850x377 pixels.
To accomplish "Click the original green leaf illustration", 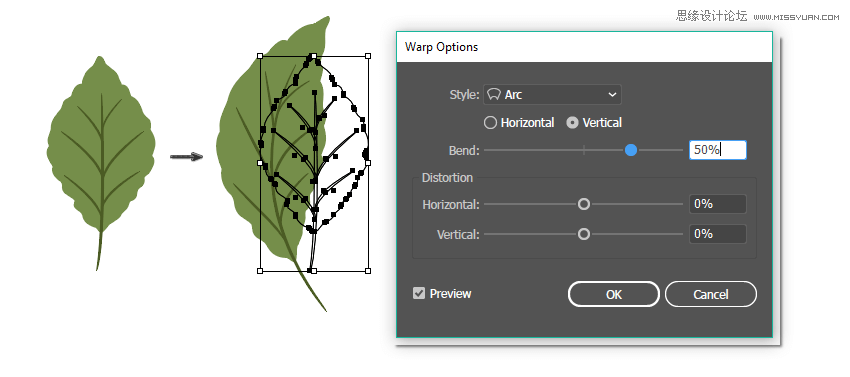I will pyautogui.click(x=101, y=162).
